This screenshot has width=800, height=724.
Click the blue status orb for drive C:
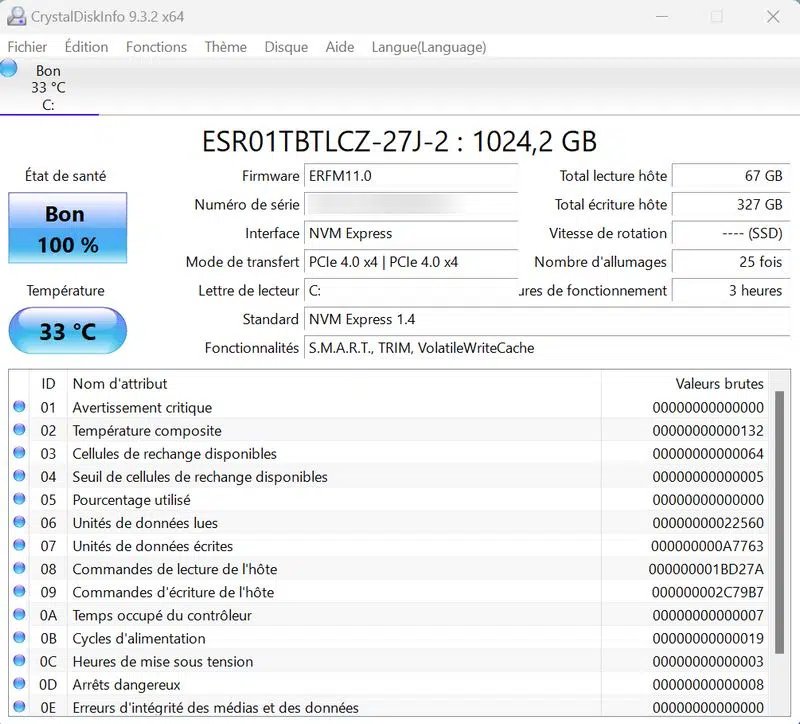(9, 68)
